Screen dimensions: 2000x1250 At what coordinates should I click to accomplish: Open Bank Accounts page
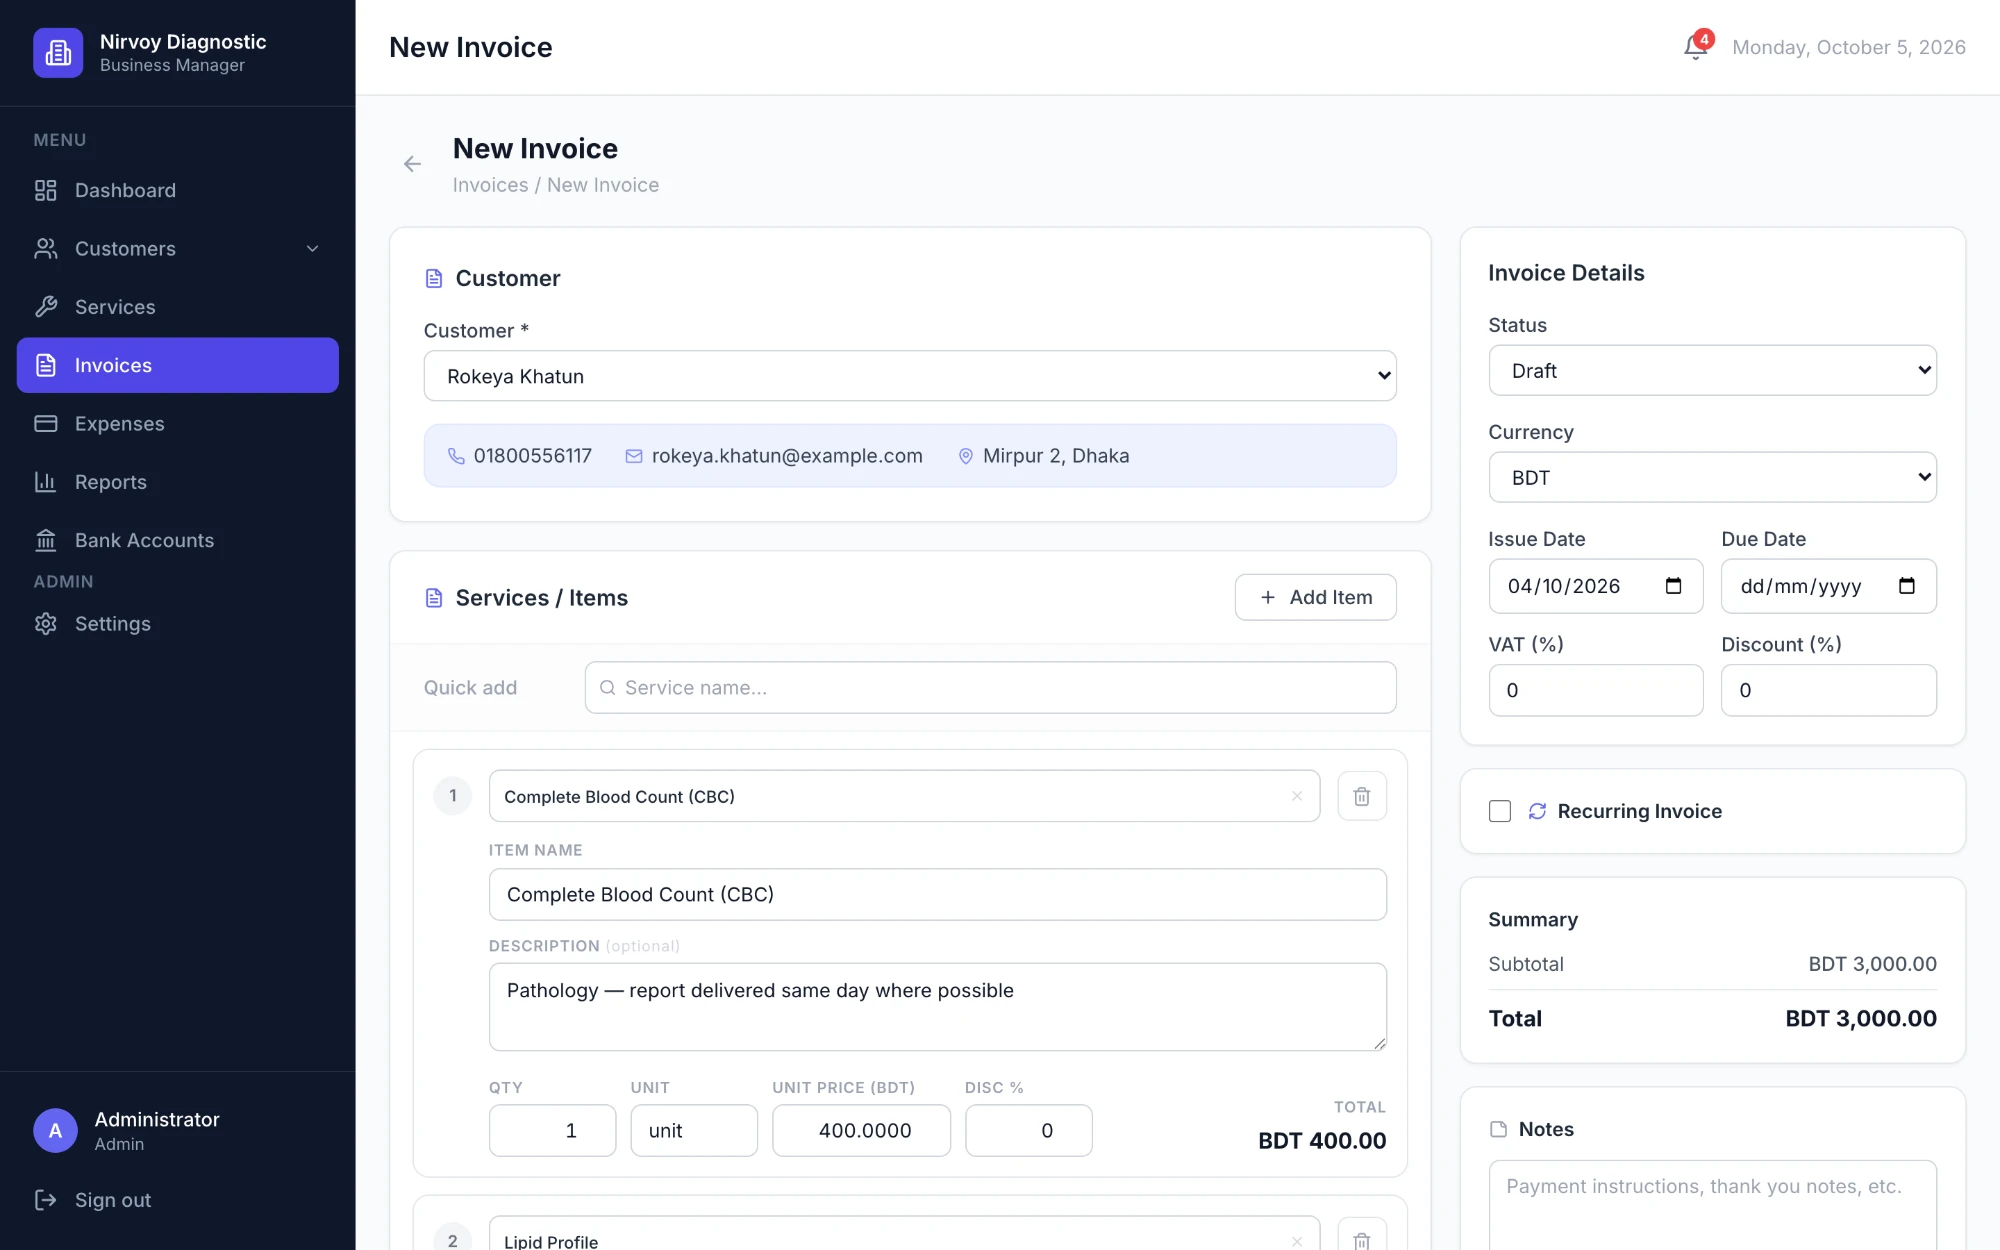[178, 540]
